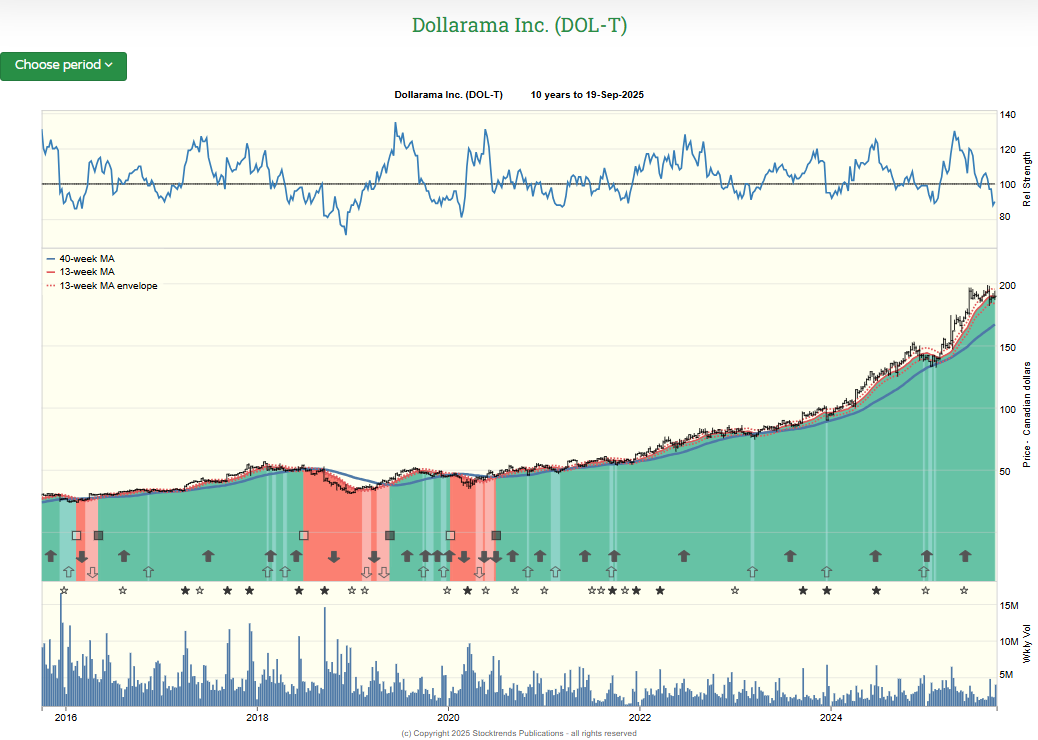Click the 15M weekly volume axis label

(x=1009, y=606)
